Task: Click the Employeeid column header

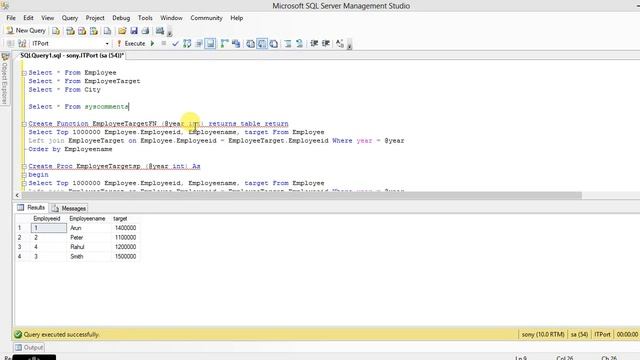Action: 49,219
